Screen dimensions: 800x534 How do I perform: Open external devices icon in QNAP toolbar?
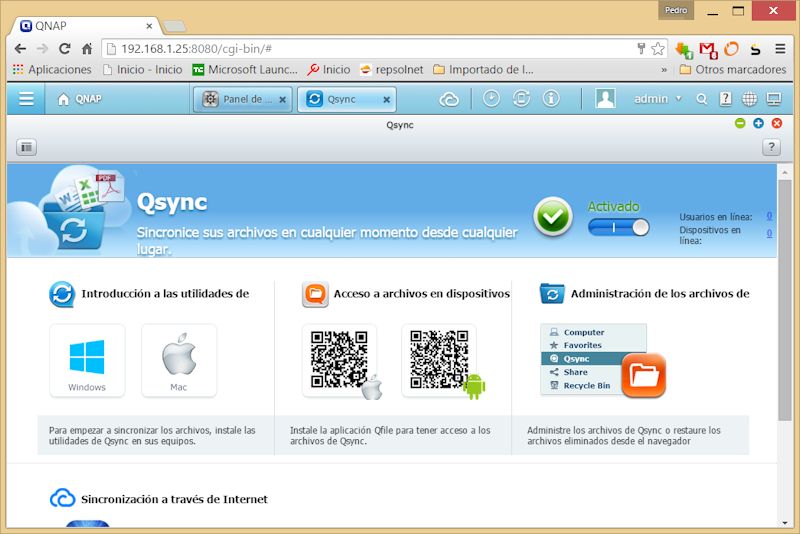point(521,98)
